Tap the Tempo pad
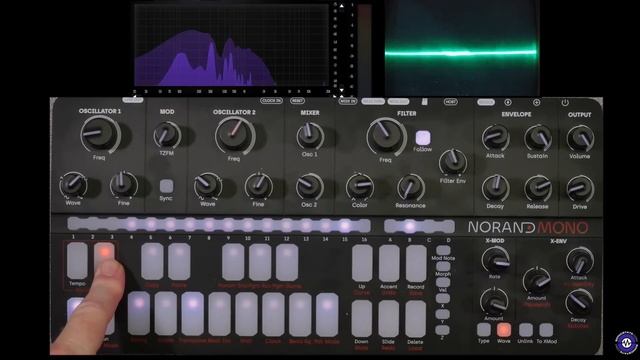The height and width of the screenshot is (360, 640). (x=77, y=261)
